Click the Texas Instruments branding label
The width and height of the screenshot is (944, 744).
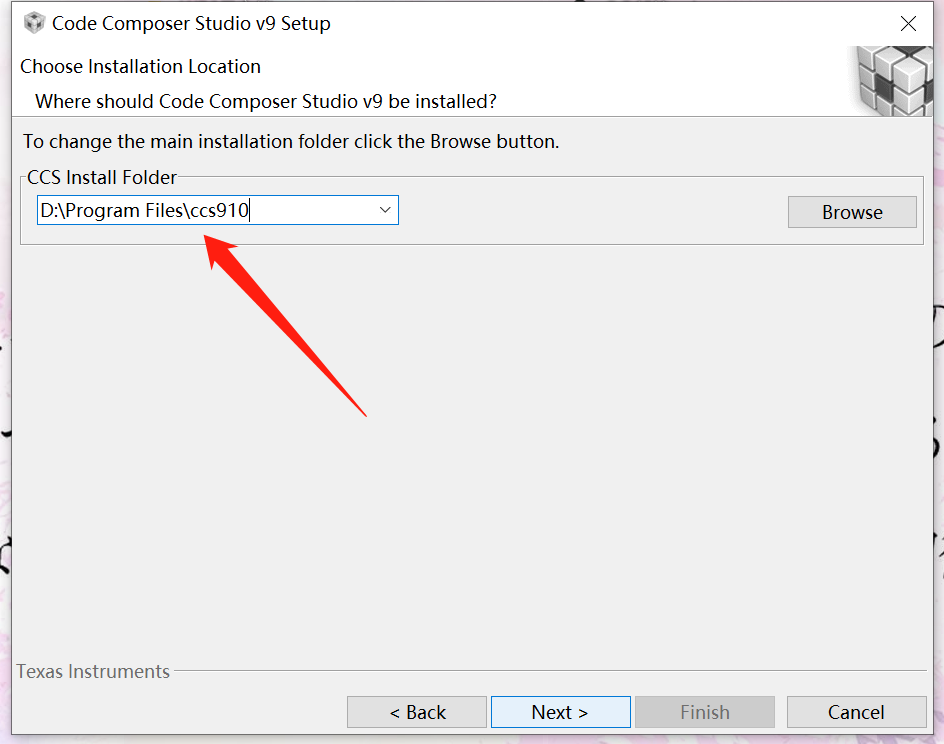pos(93,671)
